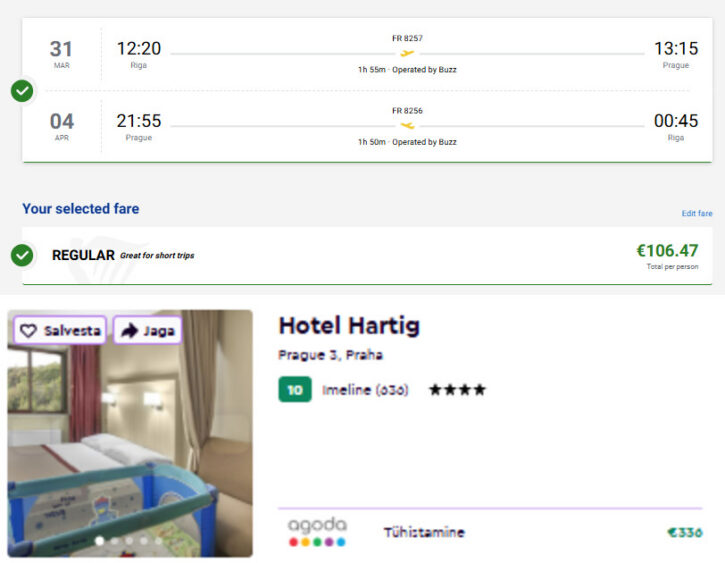Select the first image carousel dot
The image size is (725, 563).
(x=98, y=541)
